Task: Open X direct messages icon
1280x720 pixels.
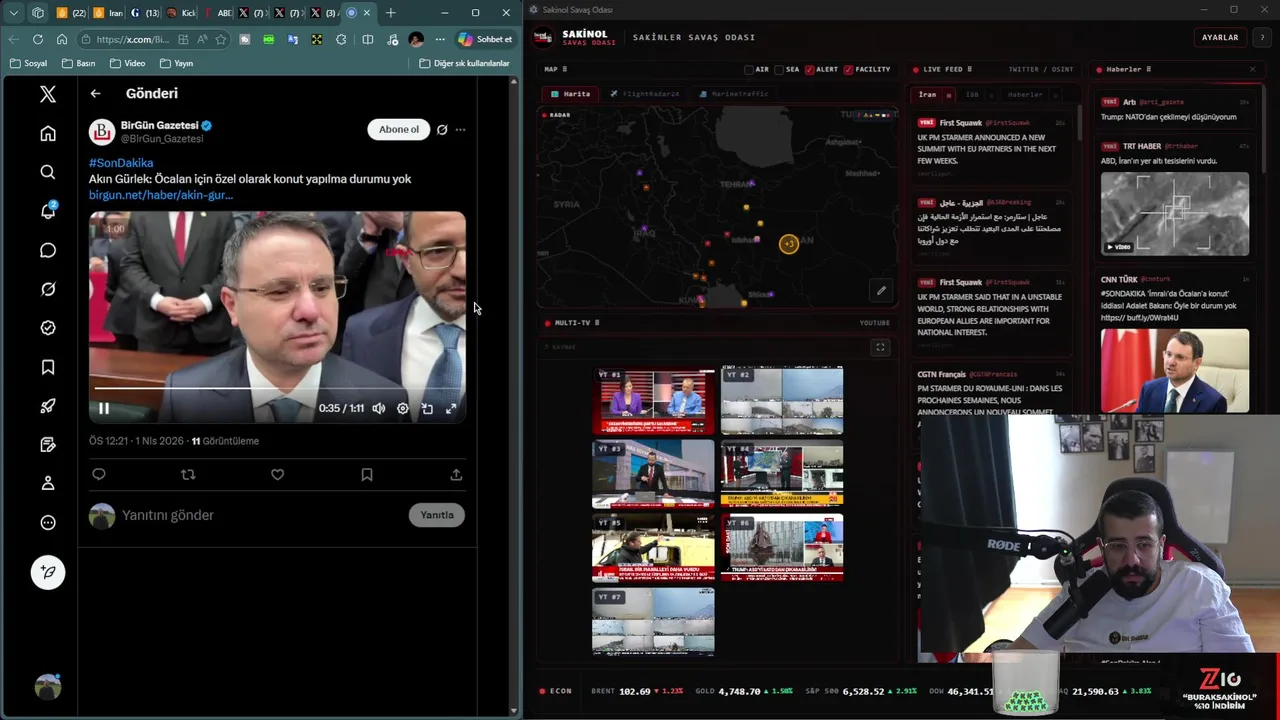Action: click(48, 250)
